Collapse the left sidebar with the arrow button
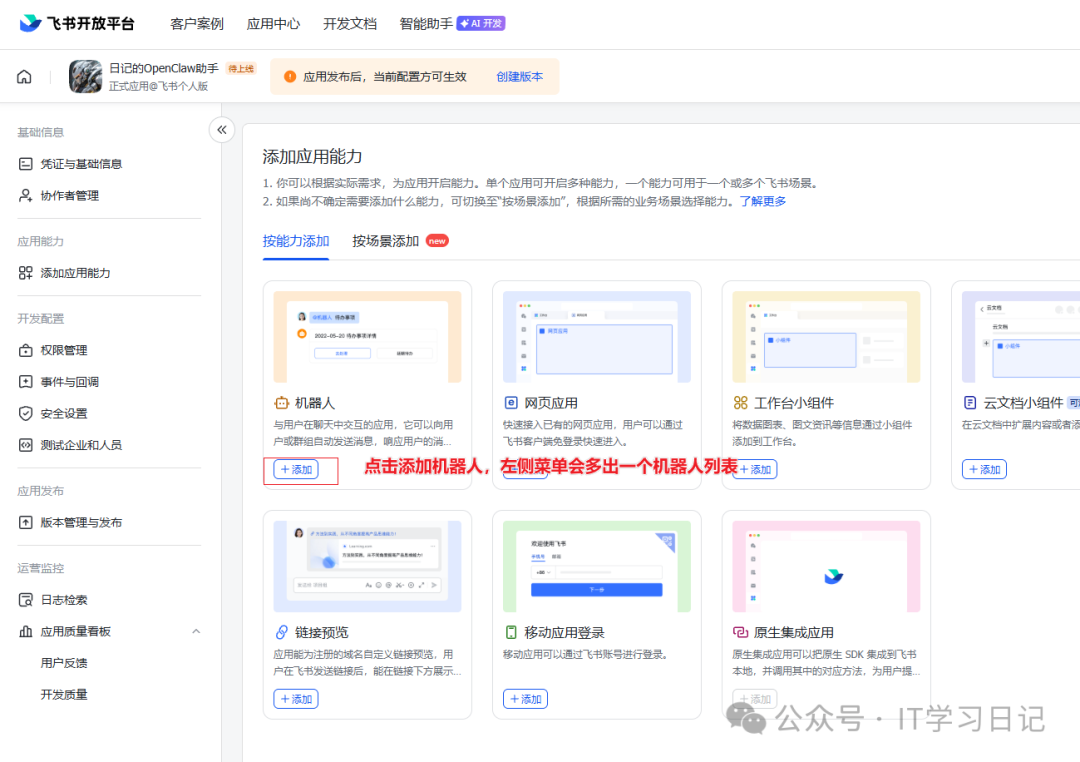 pos(221,129)
